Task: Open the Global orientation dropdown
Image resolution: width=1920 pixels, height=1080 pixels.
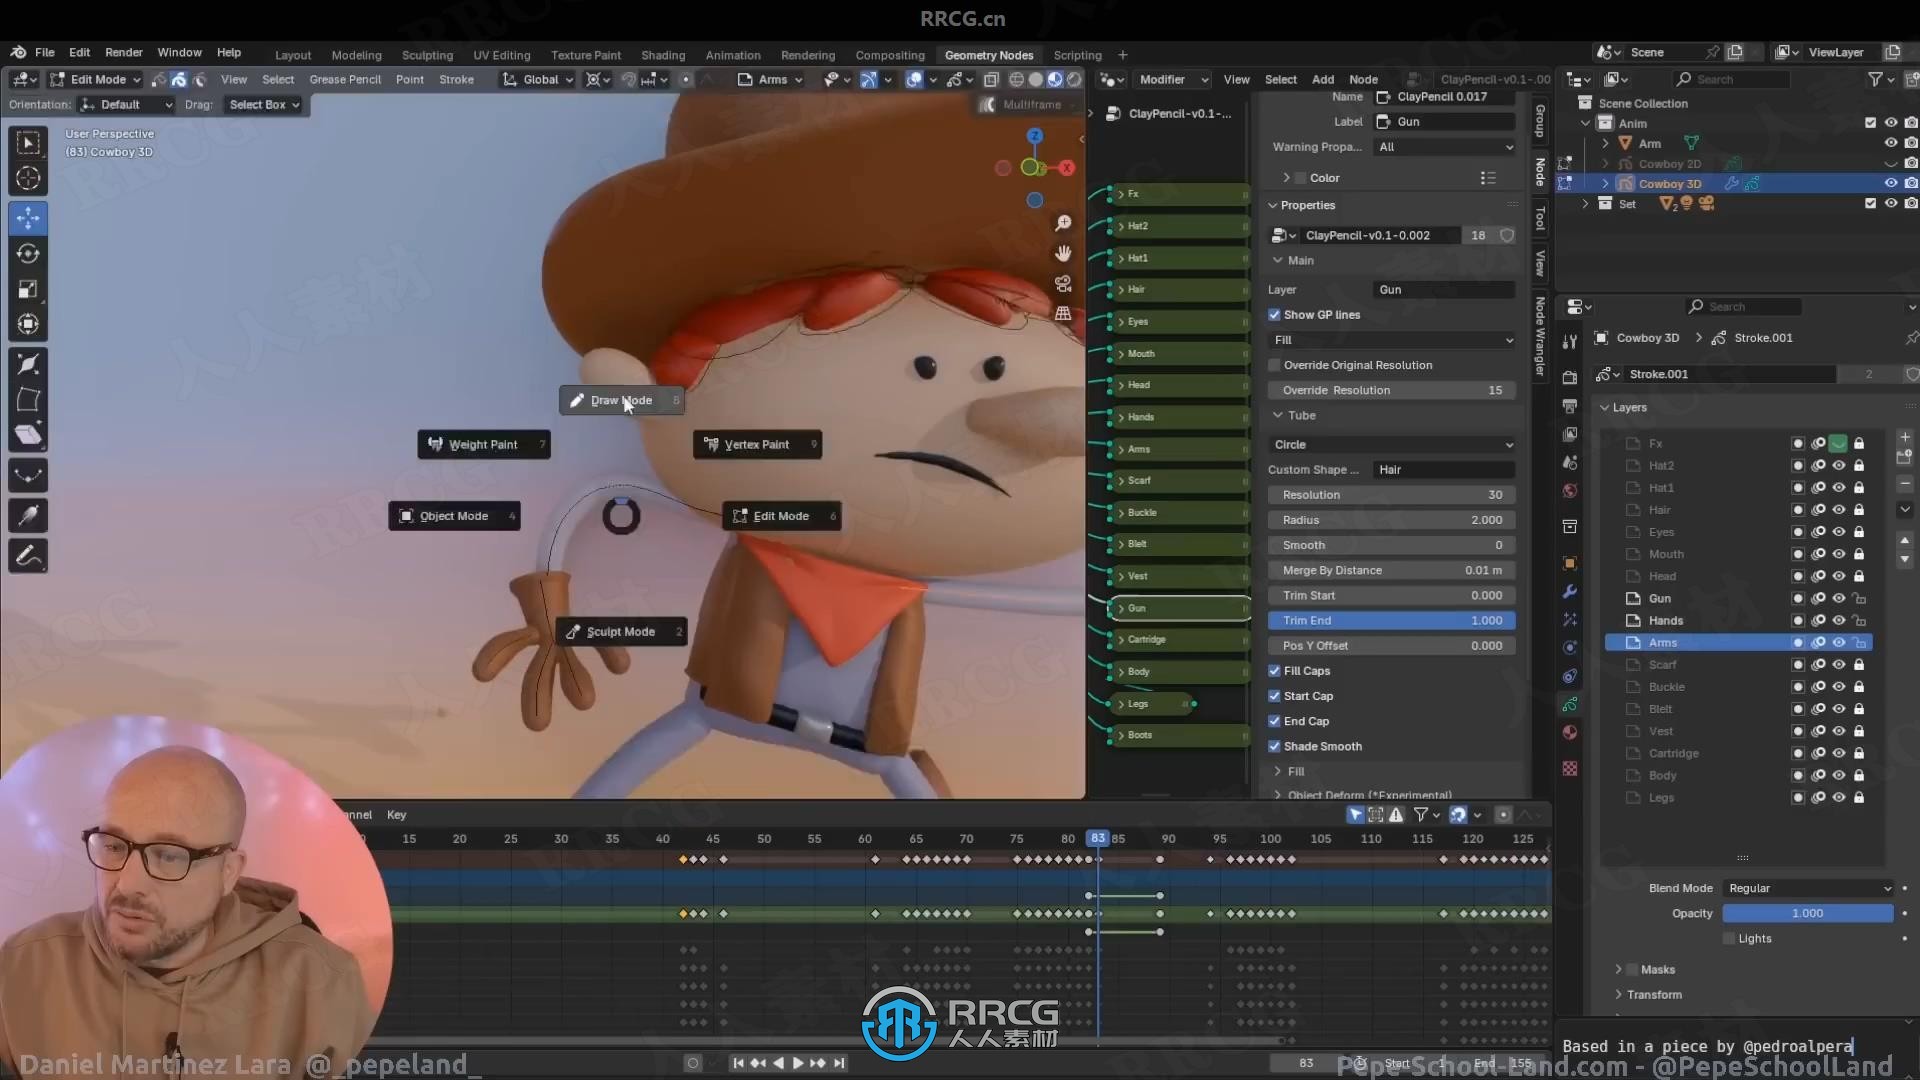Action: (538, 79)
